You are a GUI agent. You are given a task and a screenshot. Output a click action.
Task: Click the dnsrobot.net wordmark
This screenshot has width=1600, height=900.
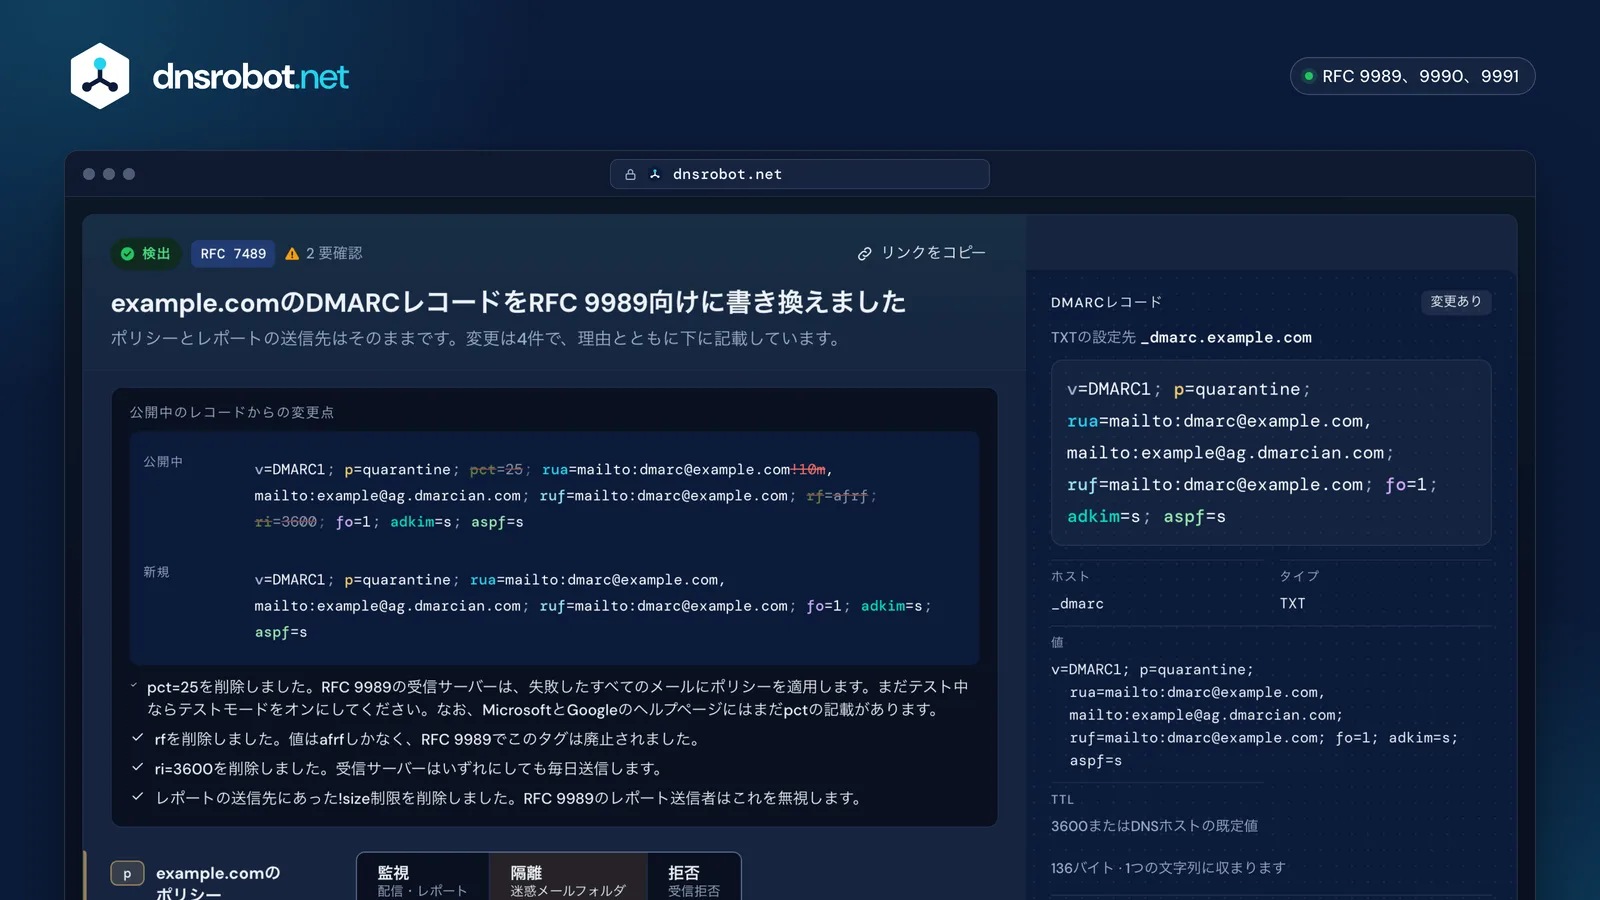click(250, 77)
